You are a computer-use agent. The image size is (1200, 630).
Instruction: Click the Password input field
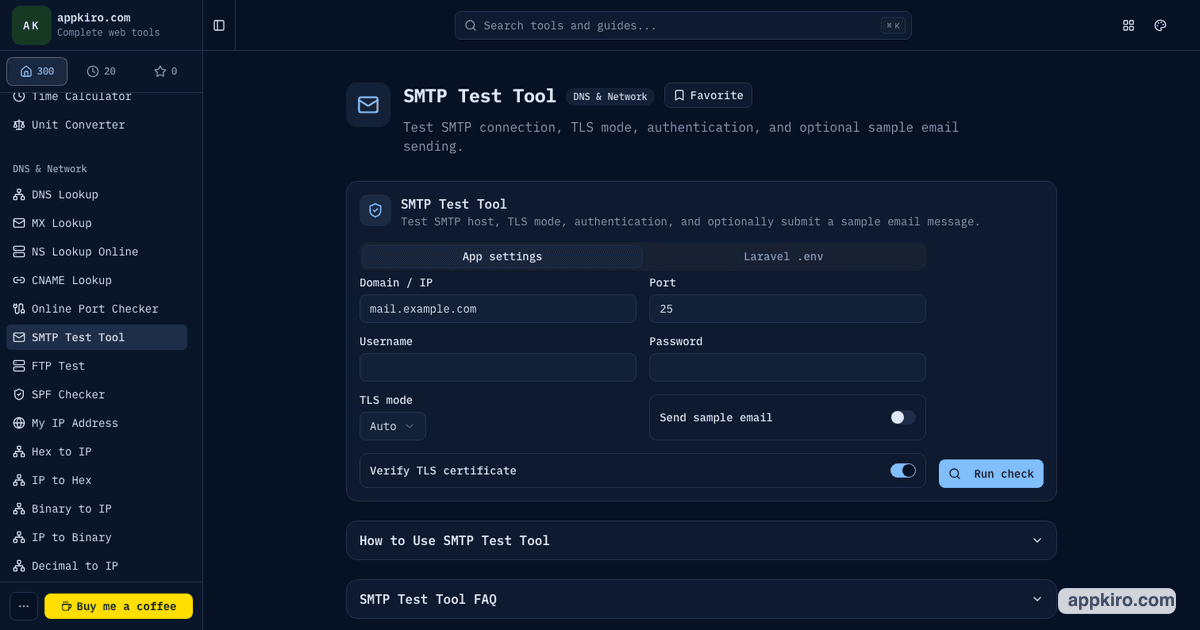(787, 367)
